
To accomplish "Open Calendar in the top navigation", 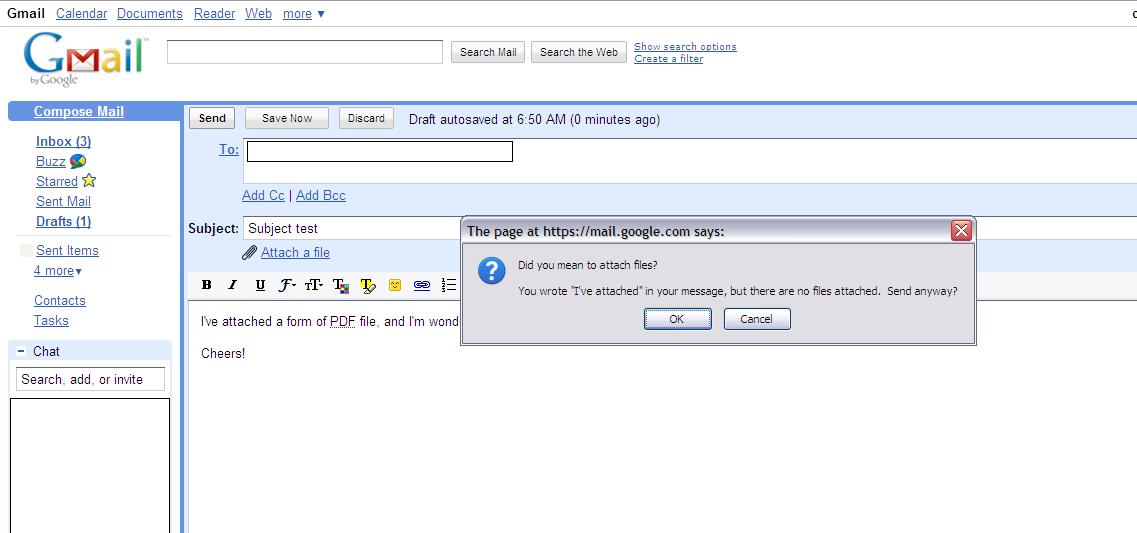I will pos(81,13).
